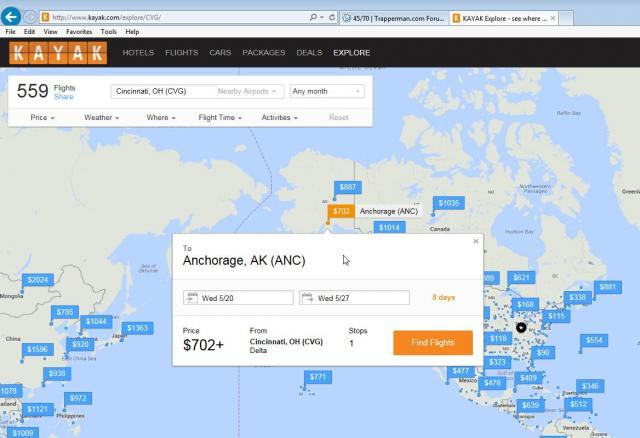Select the $1596 price flag in China
This screenshot has width=640, height=438.
click(x=38, y=349)
